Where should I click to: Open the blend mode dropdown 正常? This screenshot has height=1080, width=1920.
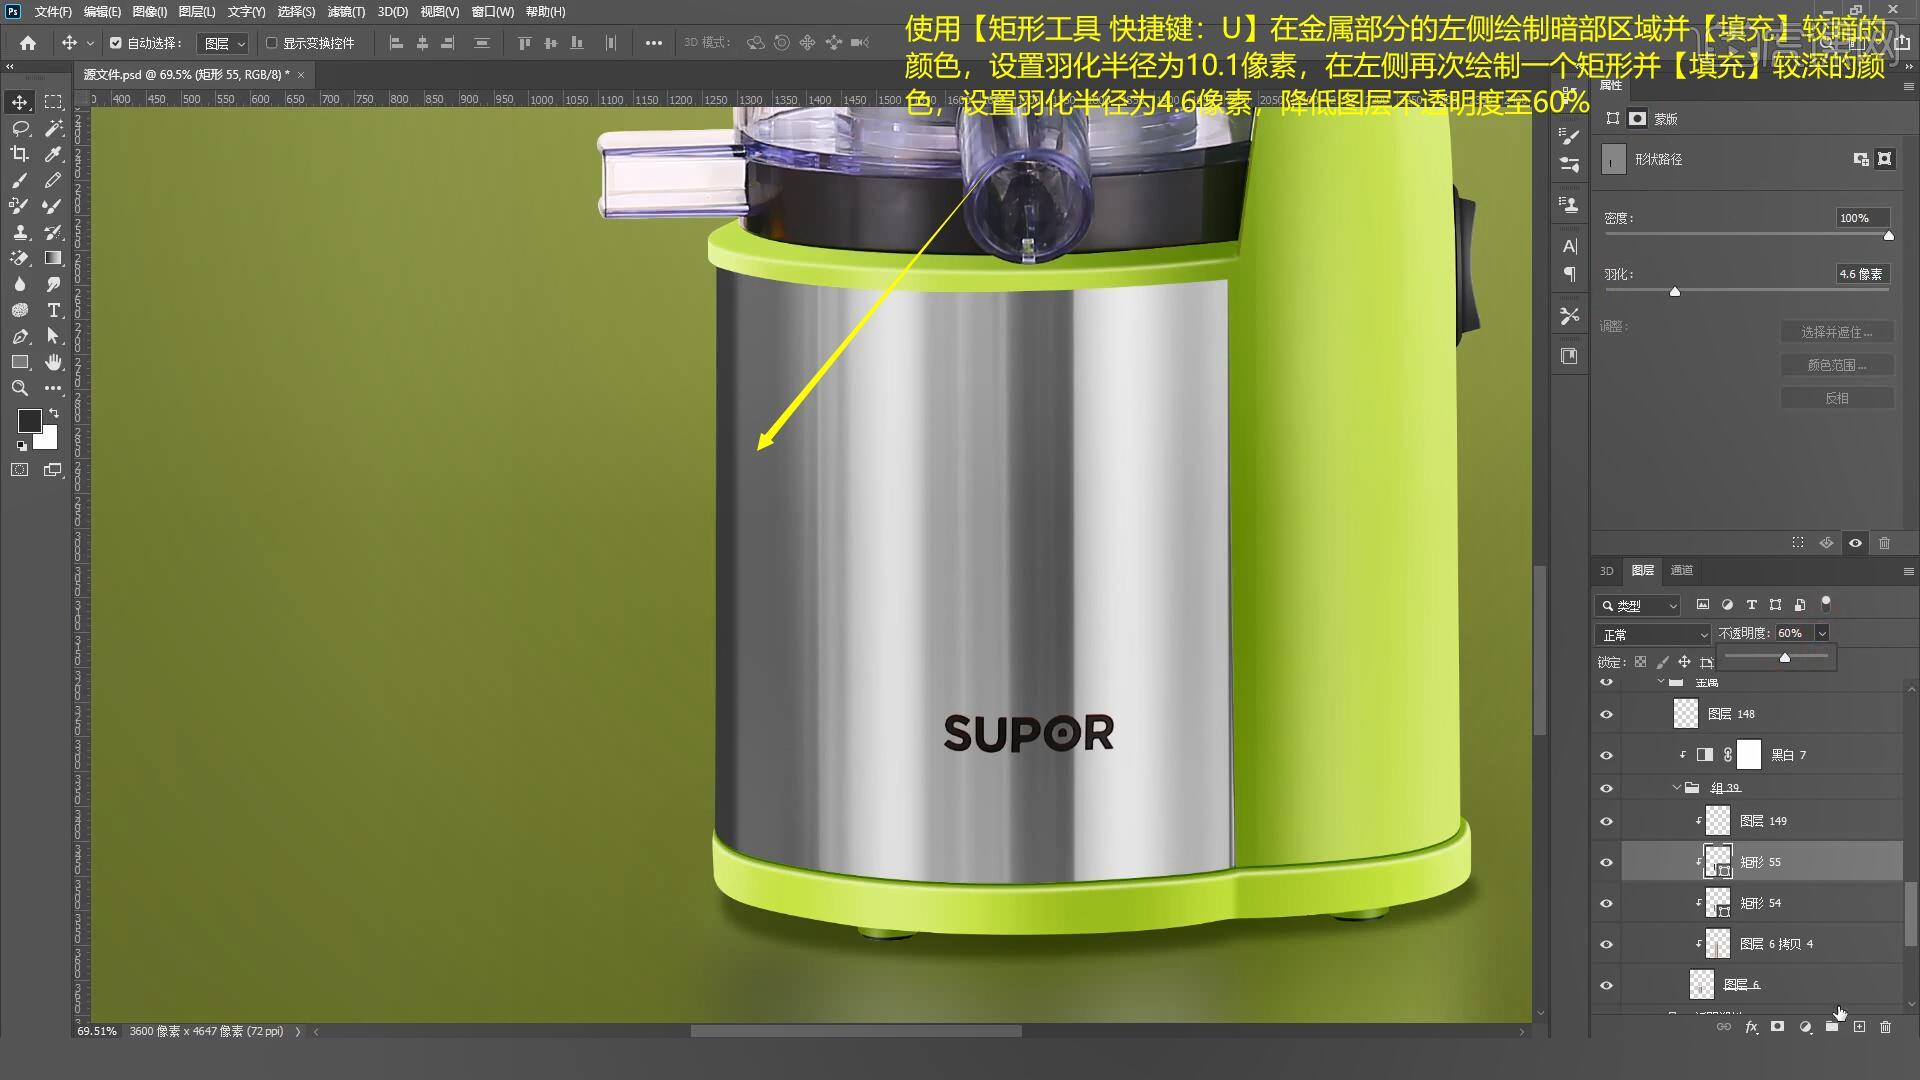coord(1654,634)
